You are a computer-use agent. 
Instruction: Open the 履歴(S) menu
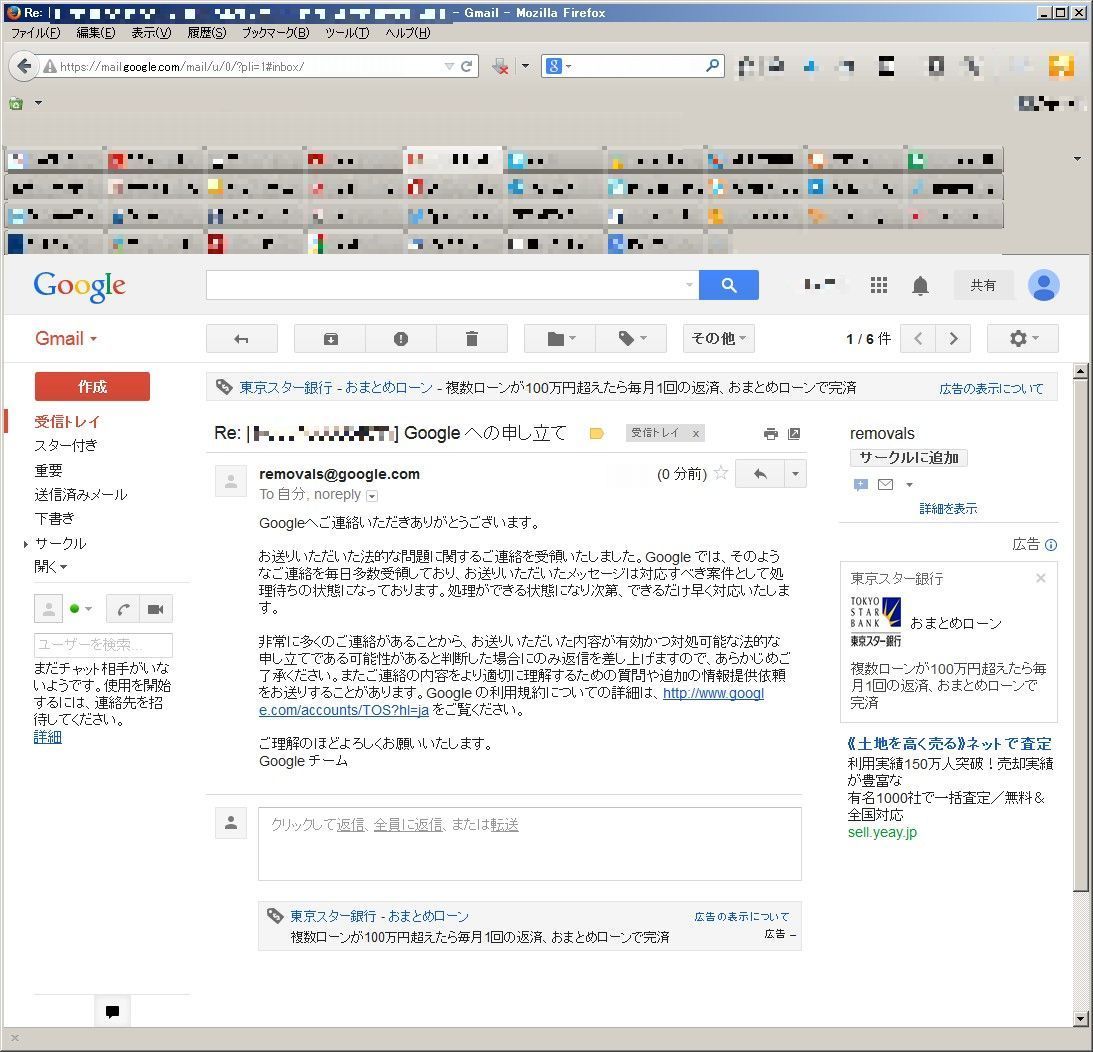click(x=206, y=33)
